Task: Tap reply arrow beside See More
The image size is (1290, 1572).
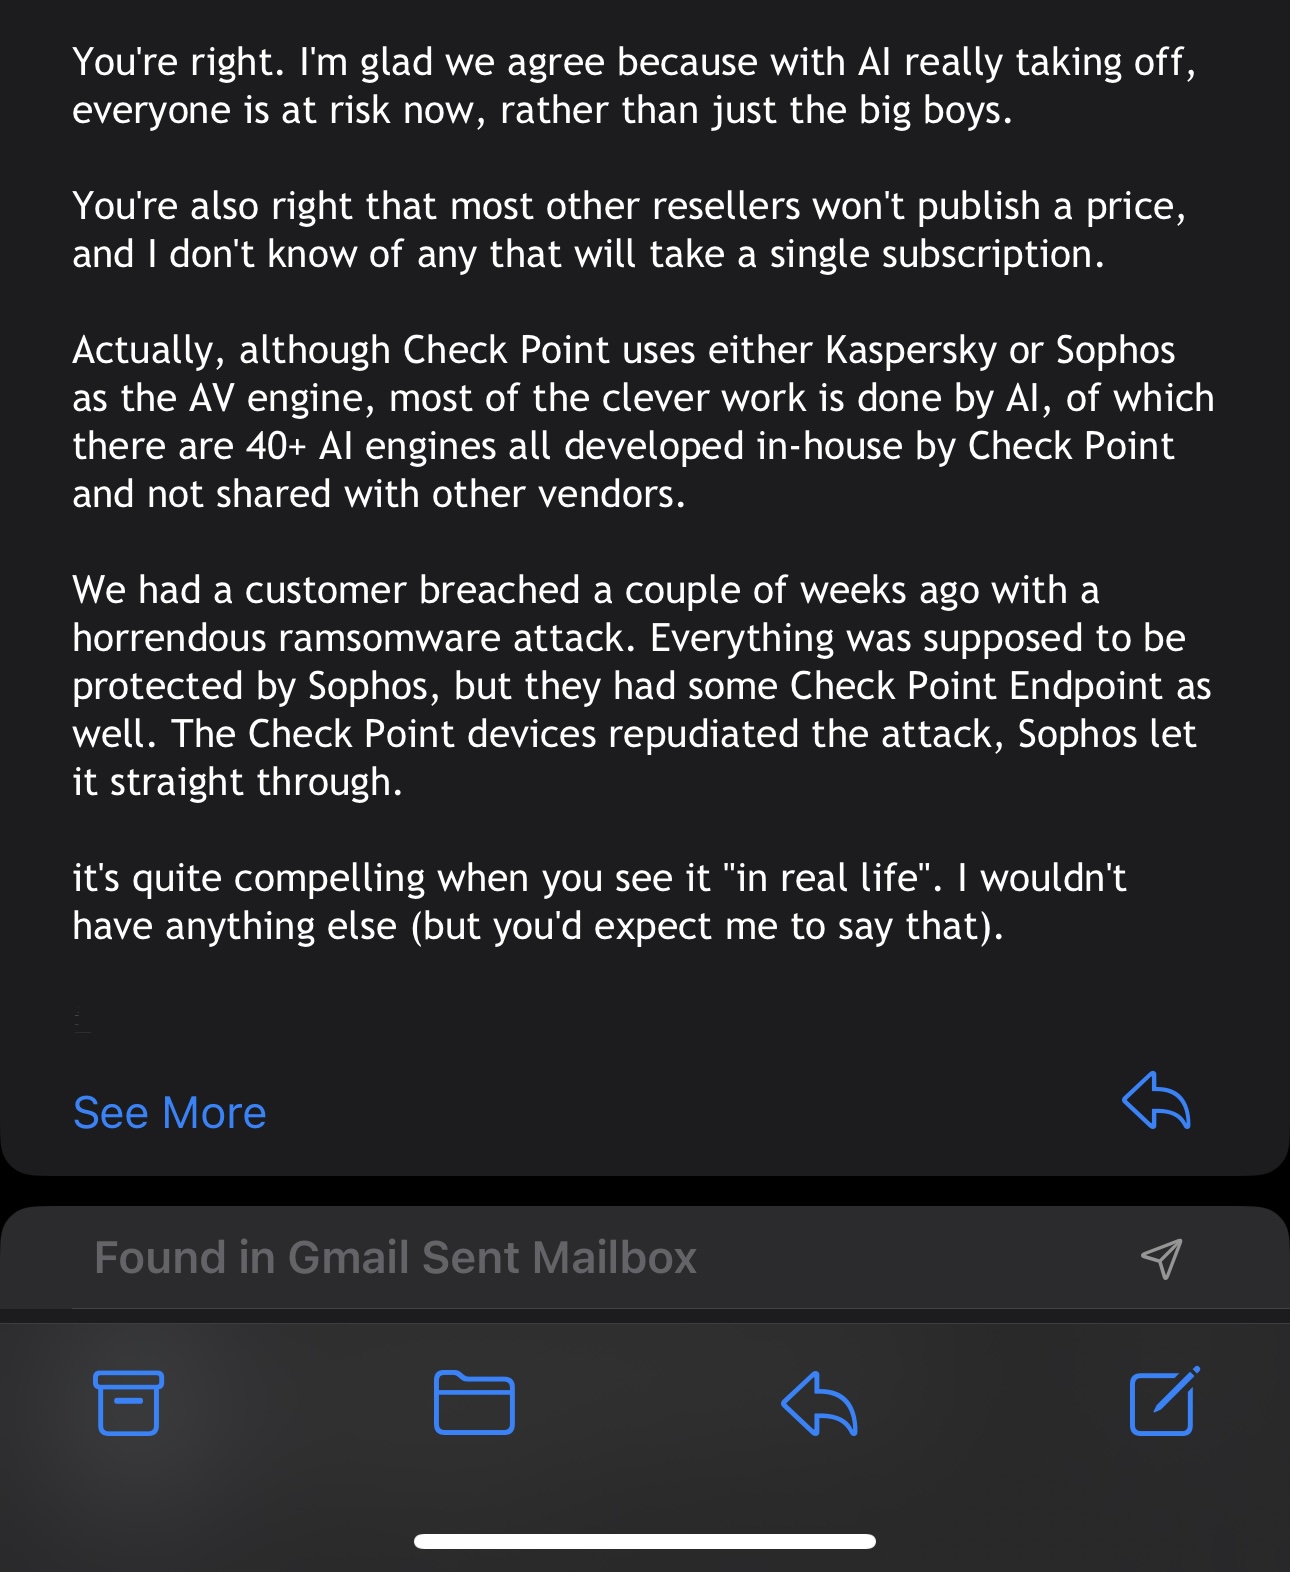Action: (x=1157, y=1102)
